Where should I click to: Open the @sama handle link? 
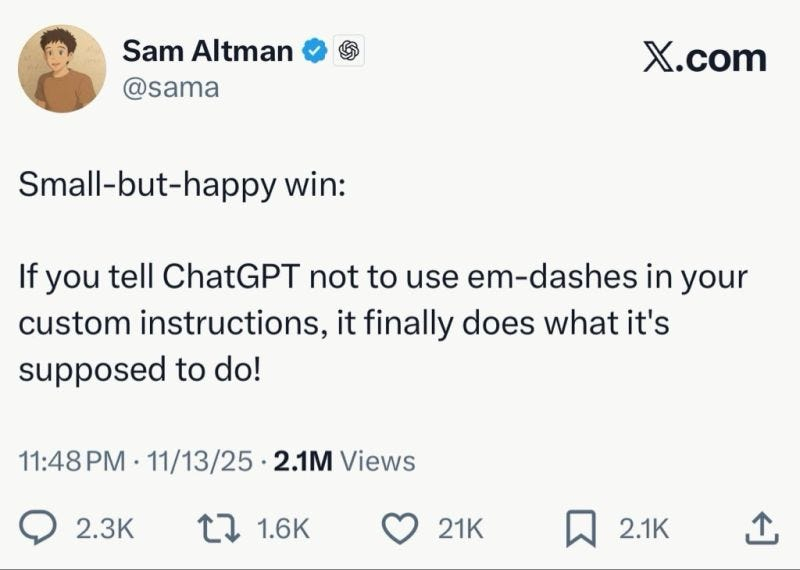pyautogui.click(x=170, y=89)
